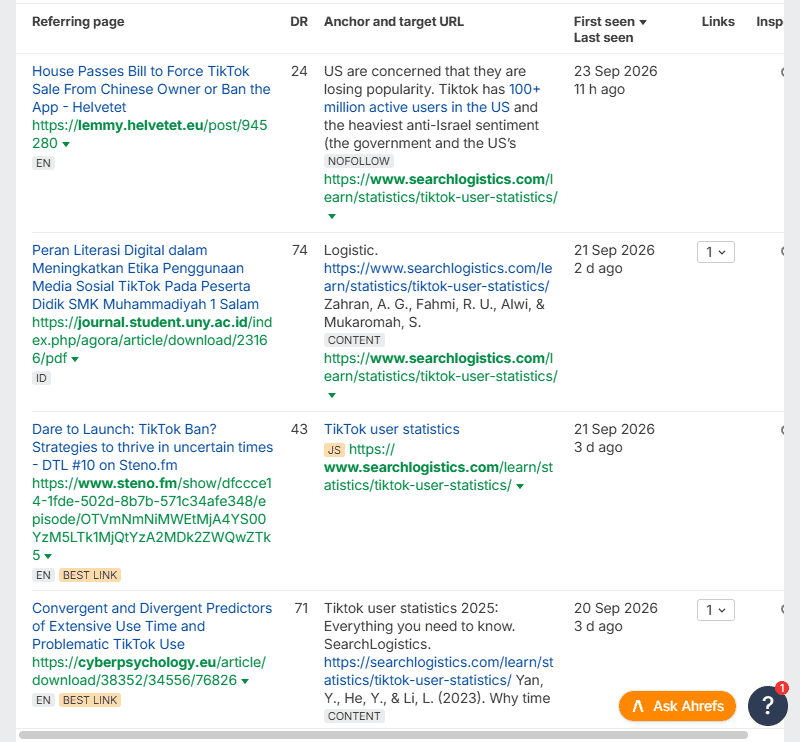Expand target URL arrow under NOFOLLOW row

(x=332, y=216)
